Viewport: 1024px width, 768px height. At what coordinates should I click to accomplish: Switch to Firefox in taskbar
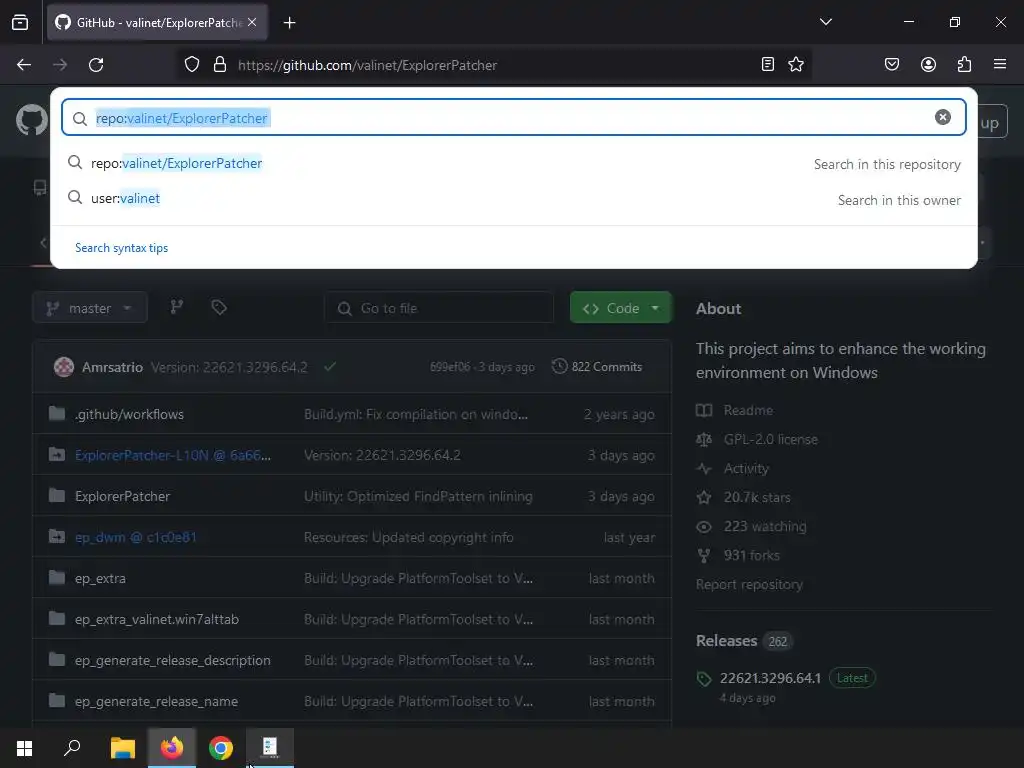click(172, 748)
